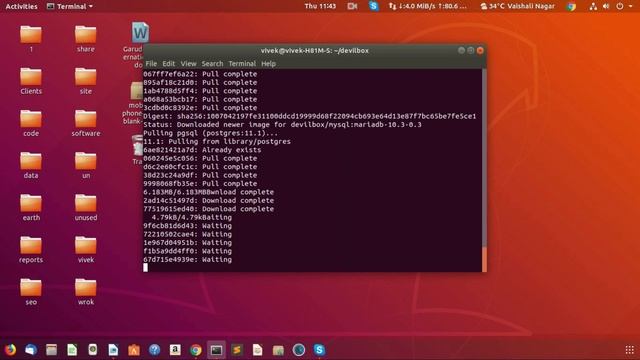Screen dimensions: 640x360
Task: Select the 'wrok' desktop folder
Action: [86, 291]
